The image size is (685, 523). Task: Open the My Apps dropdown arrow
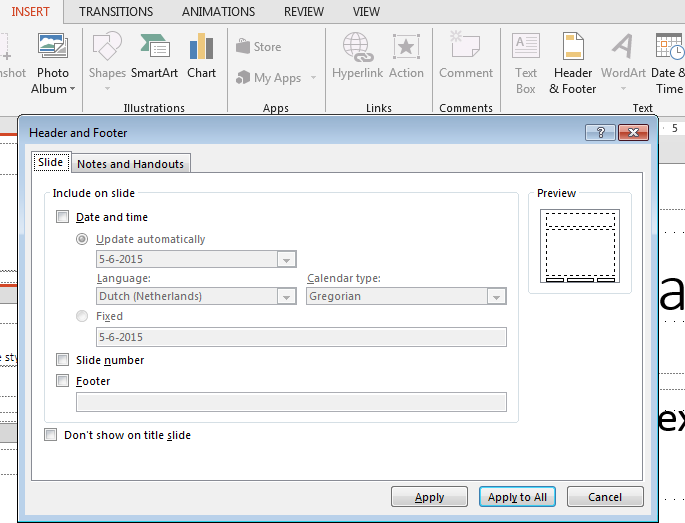pos(313,78)
